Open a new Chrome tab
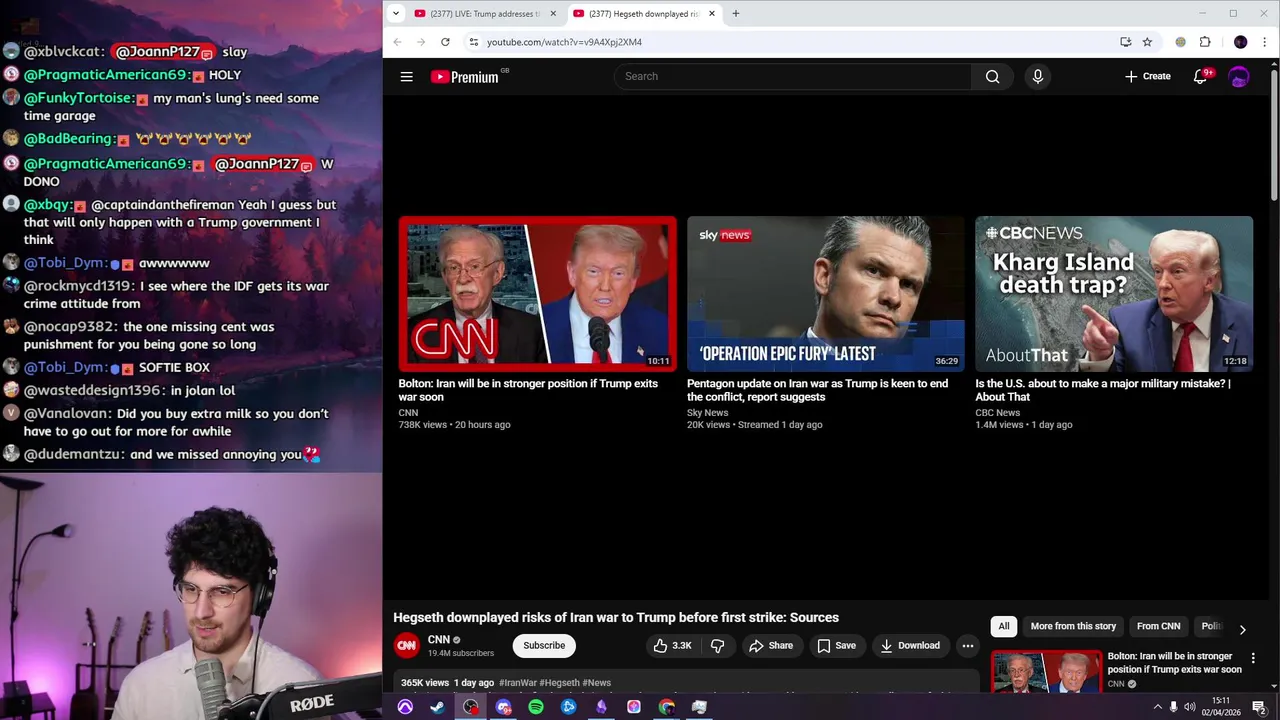 tap(735, 14)
